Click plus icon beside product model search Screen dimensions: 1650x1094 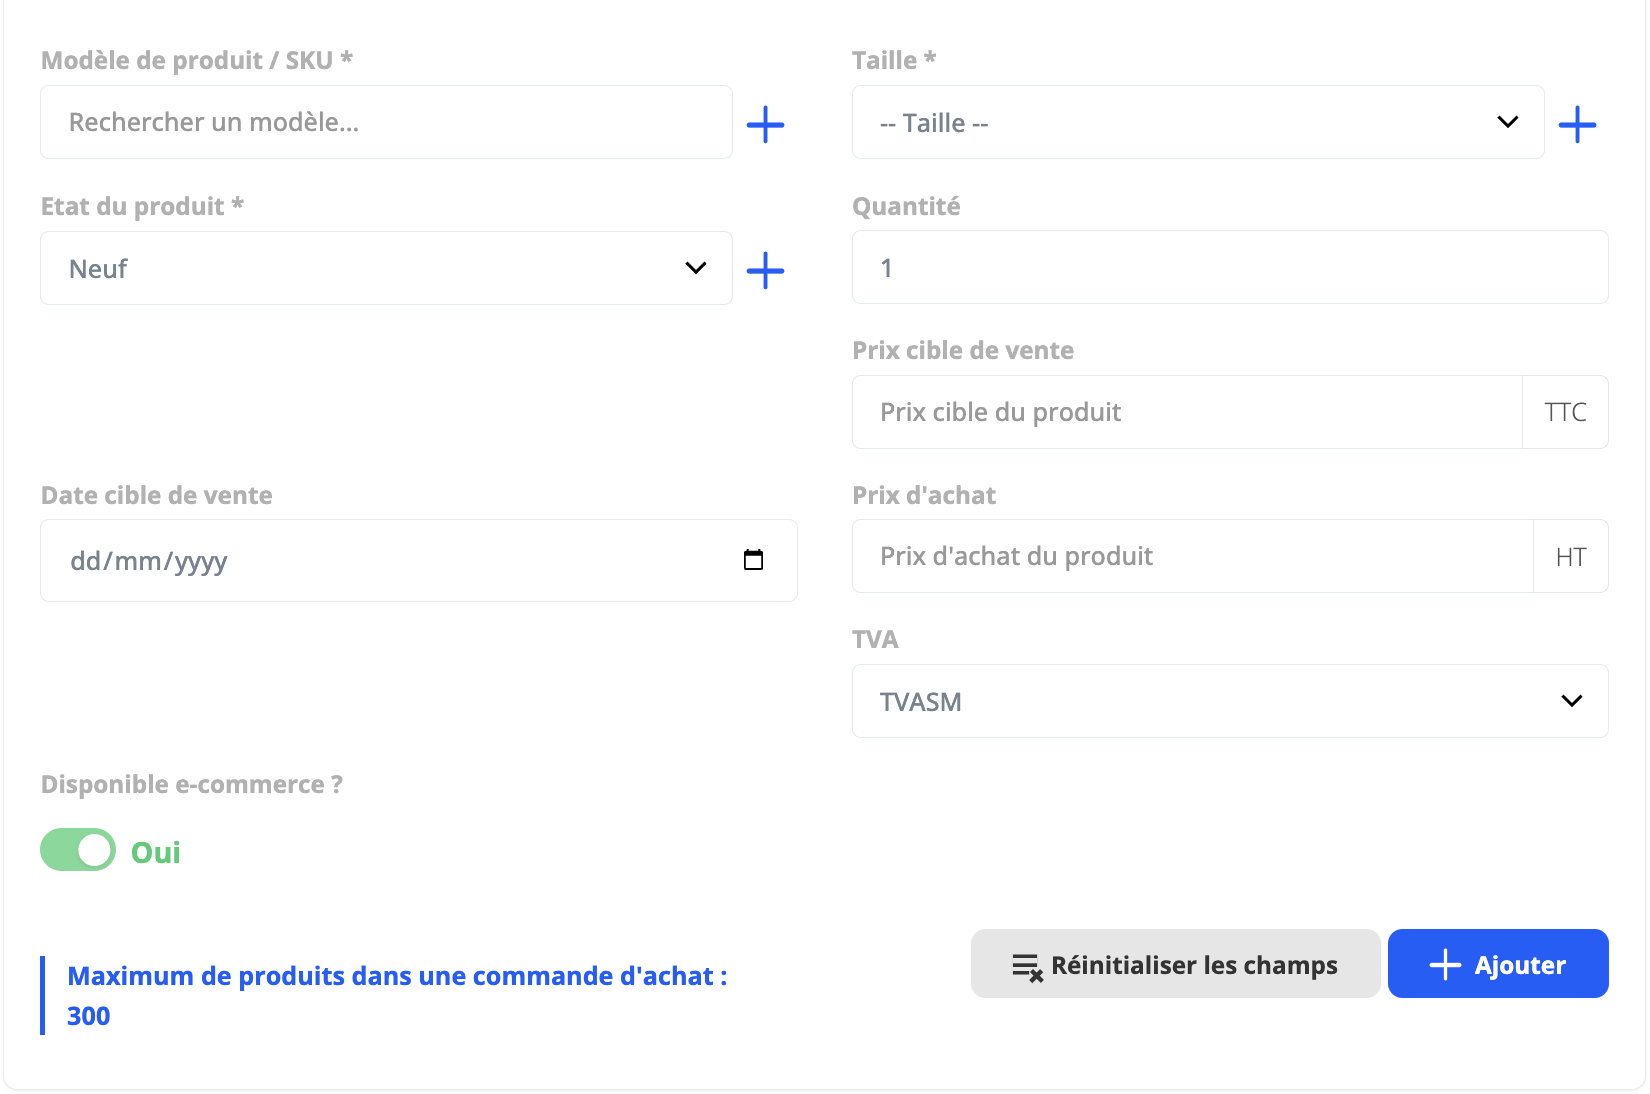tap(765, 124)
